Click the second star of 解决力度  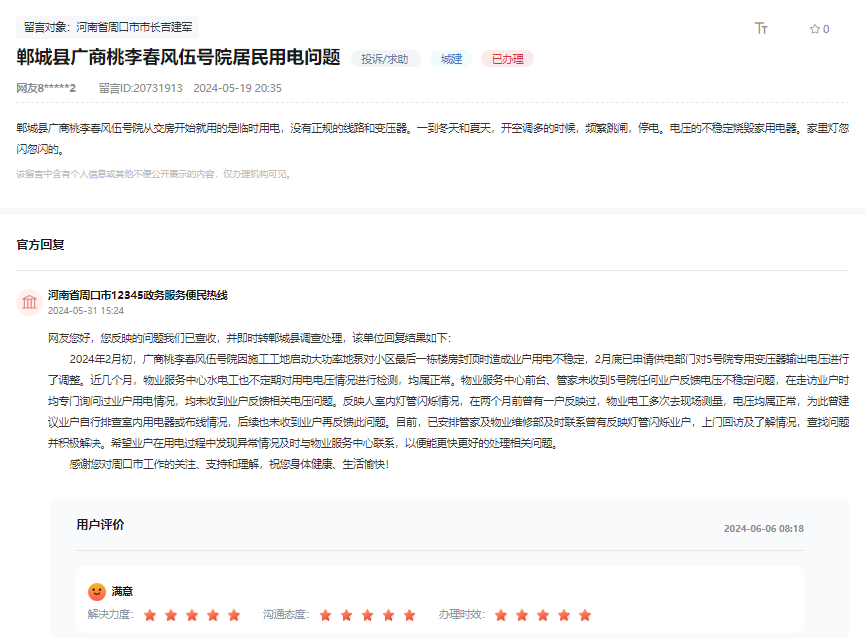point(171,615)
